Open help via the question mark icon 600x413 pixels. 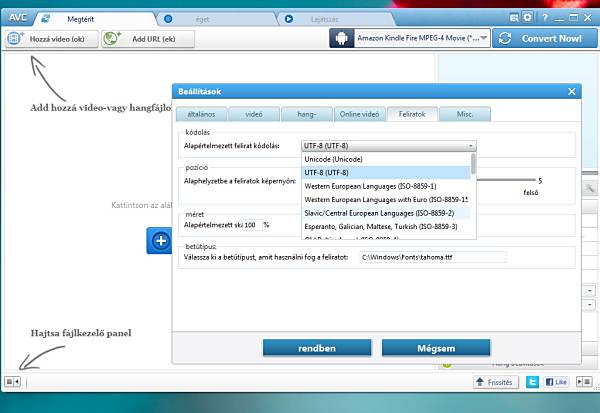point(545,18)
